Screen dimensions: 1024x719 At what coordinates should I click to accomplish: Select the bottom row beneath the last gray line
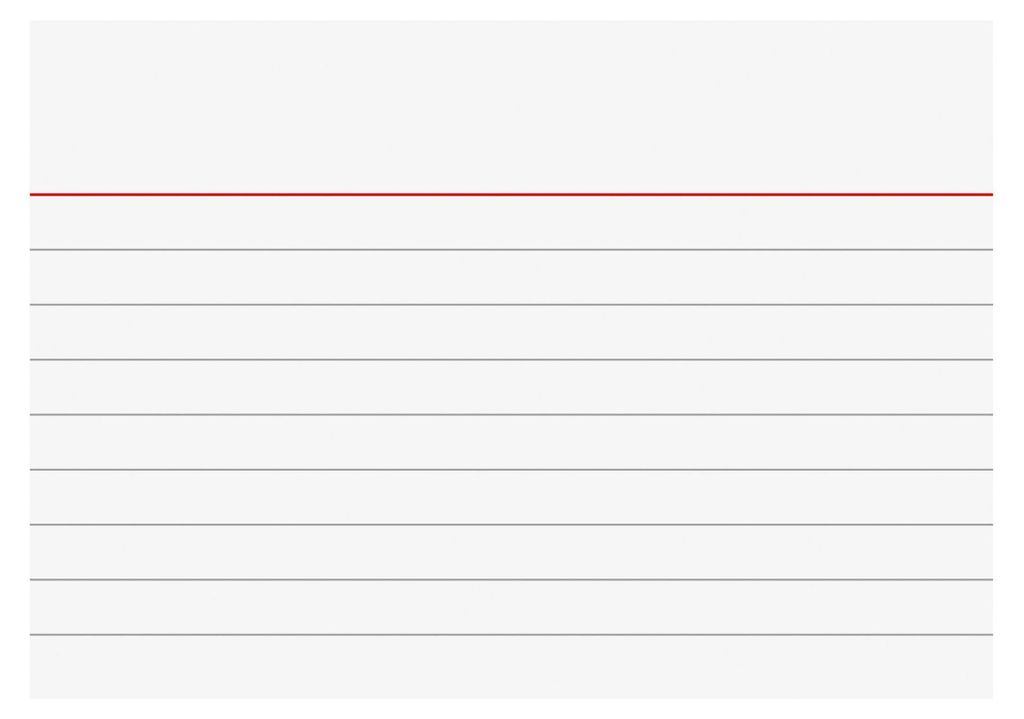coord(511,667)
